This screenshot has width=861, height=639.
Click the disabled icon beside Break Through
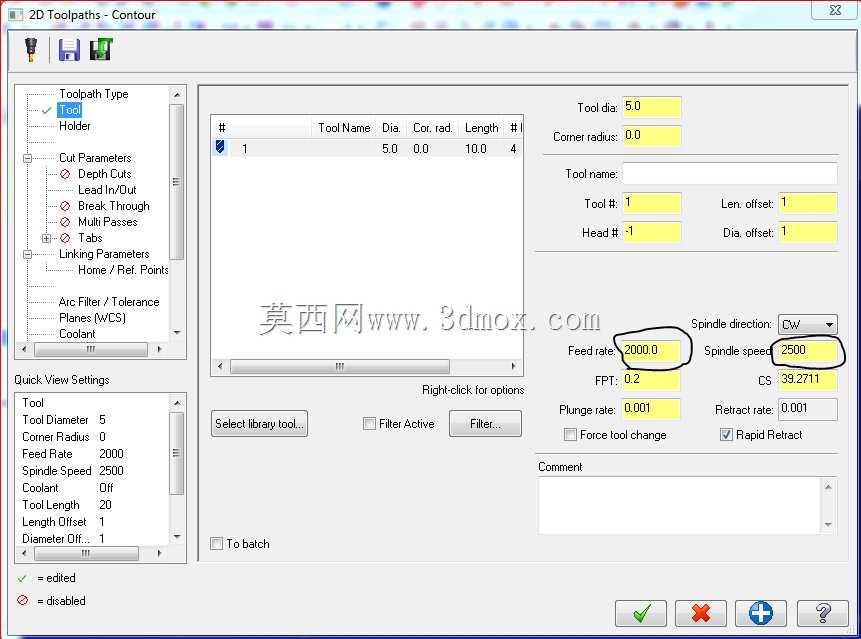(x=65, y=206)
